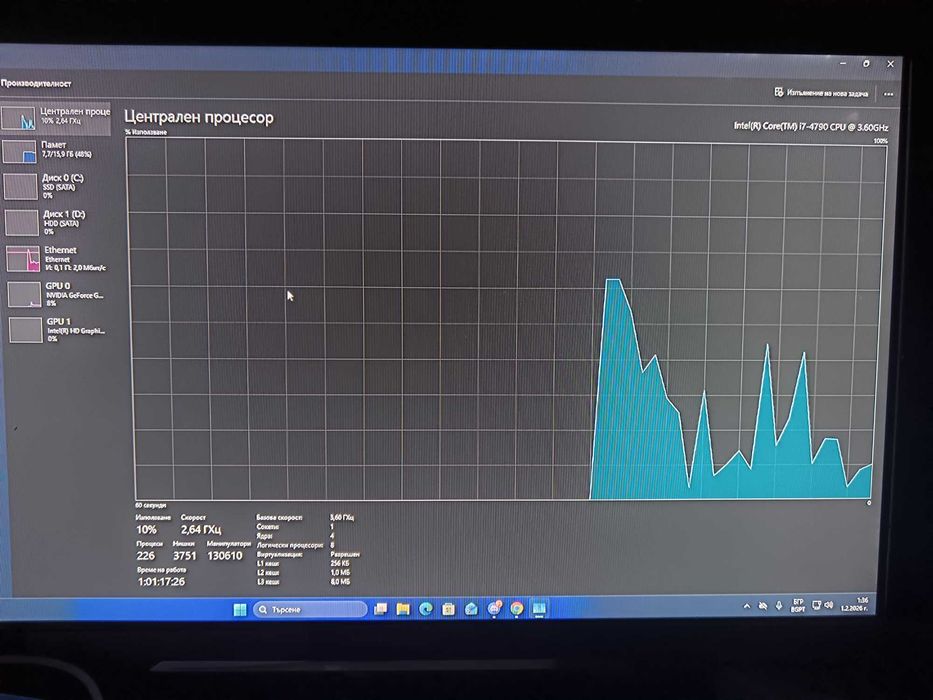
Task: Open File Explorer from the taskbar
Action: [x=403, y=609]
